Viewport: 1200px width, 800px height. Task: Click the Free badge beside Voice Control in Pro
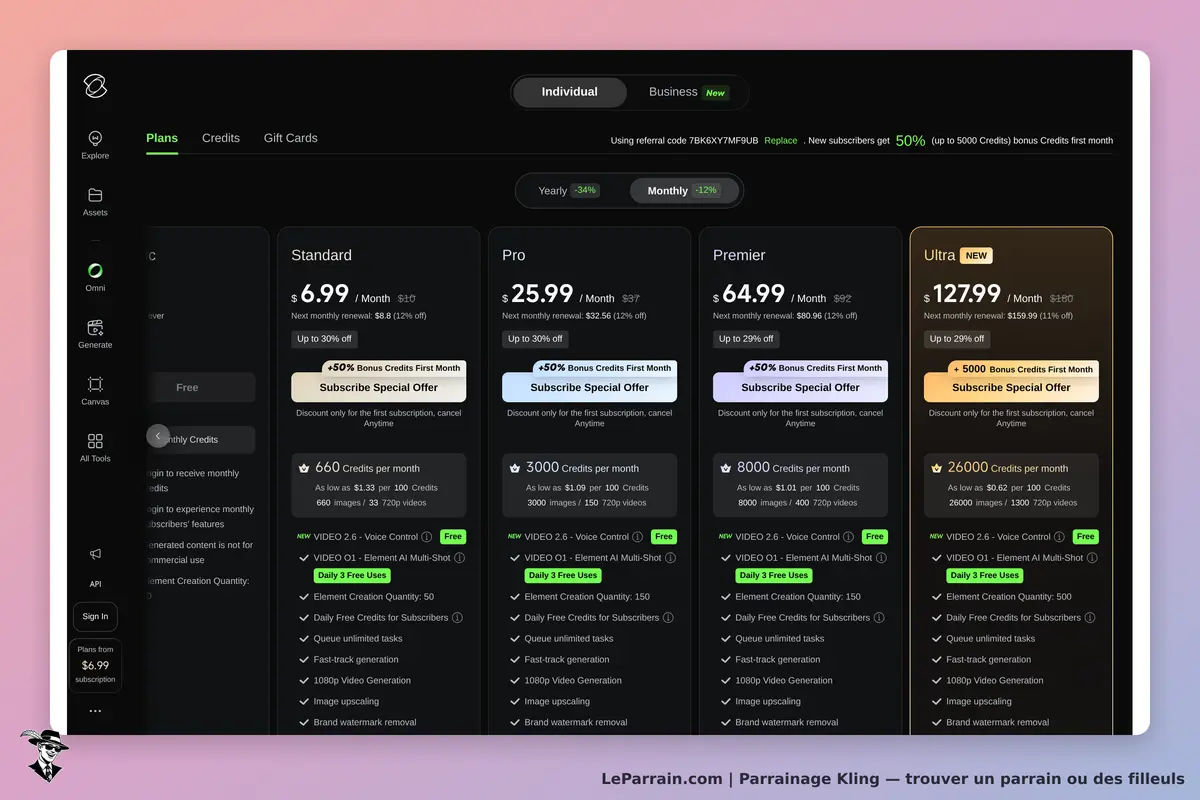point(664,537)
